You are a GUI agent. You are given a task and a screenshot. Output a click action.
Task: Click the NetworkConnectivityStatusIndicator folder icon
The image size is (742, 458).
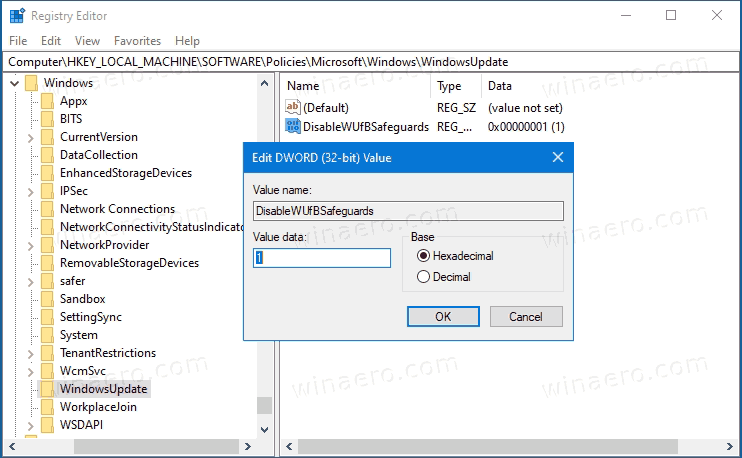click(x=47, y=227)
